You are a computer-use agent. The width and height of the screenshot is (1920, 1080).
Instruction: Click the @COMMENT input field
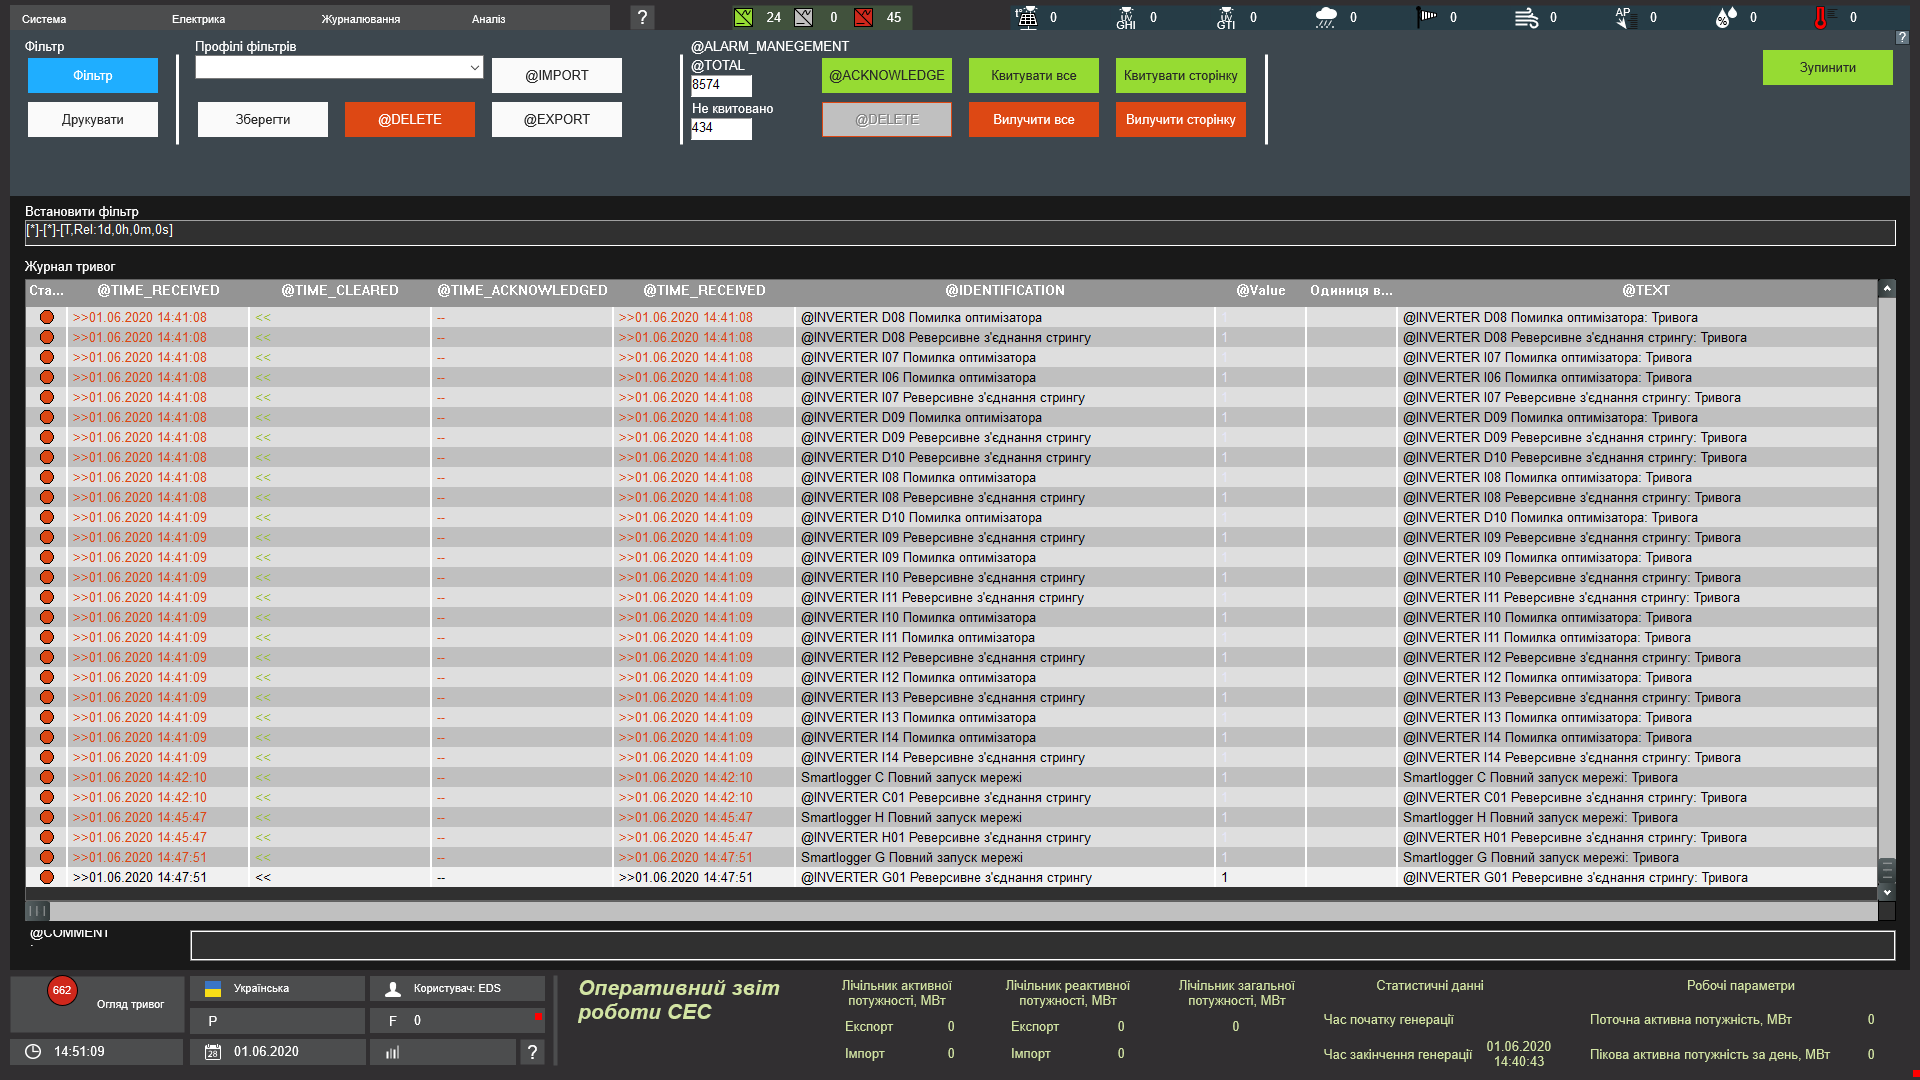click(1042, 946)
